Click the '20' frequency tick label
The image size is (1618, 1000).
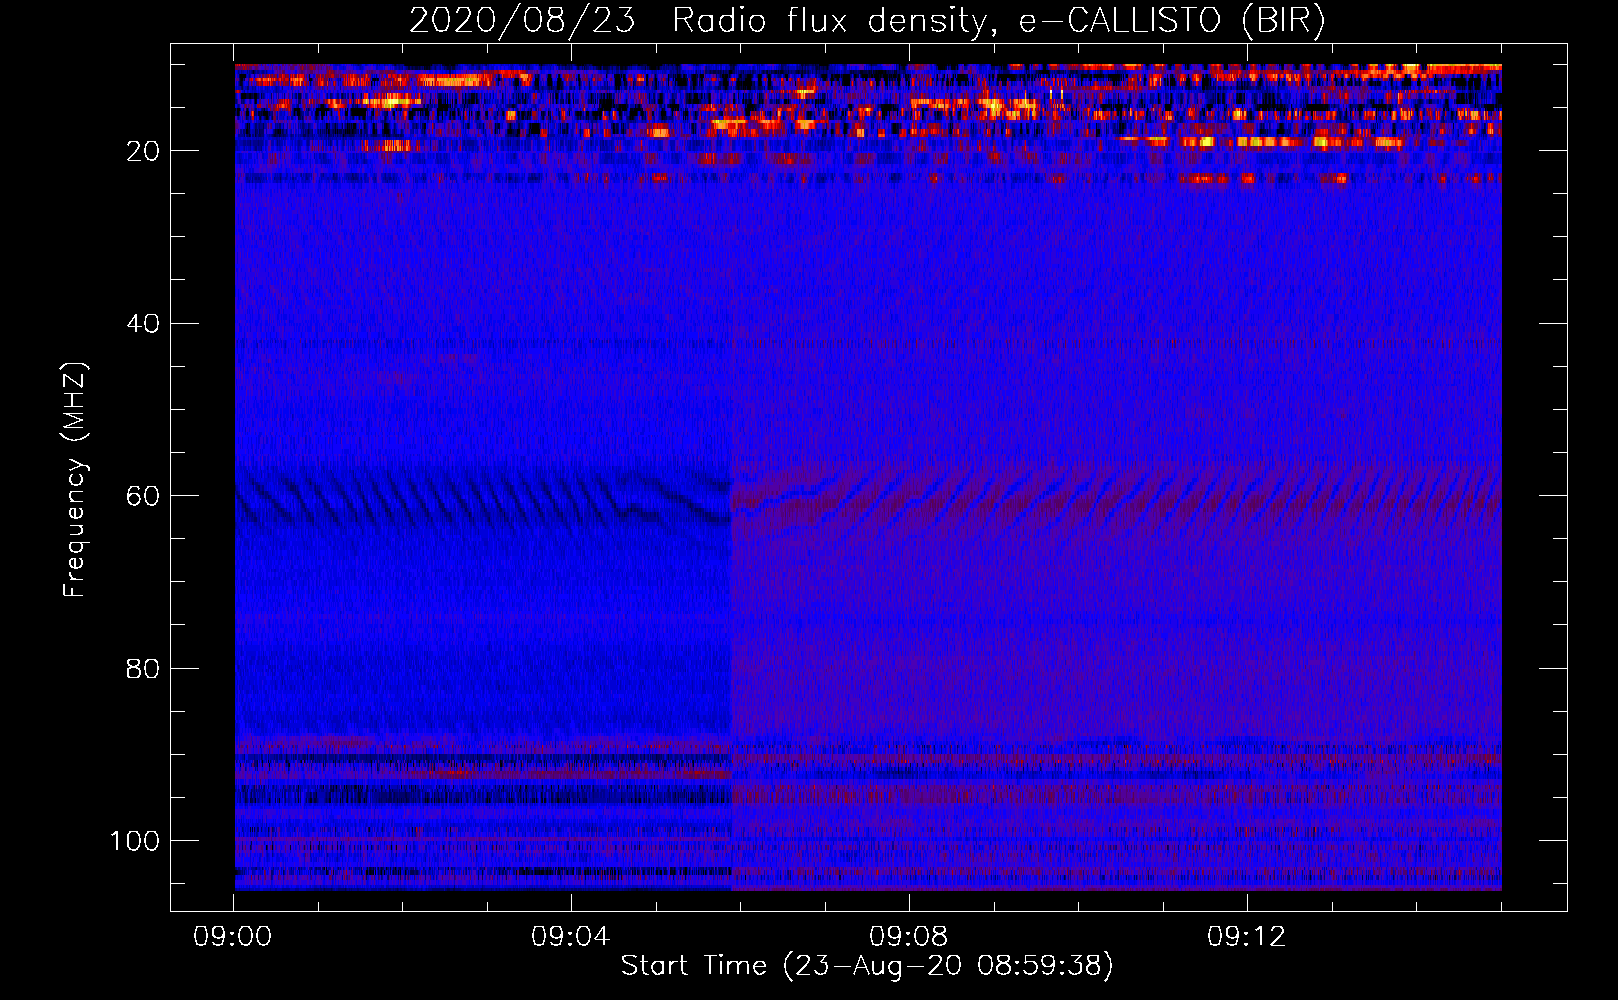click(143, 151)
